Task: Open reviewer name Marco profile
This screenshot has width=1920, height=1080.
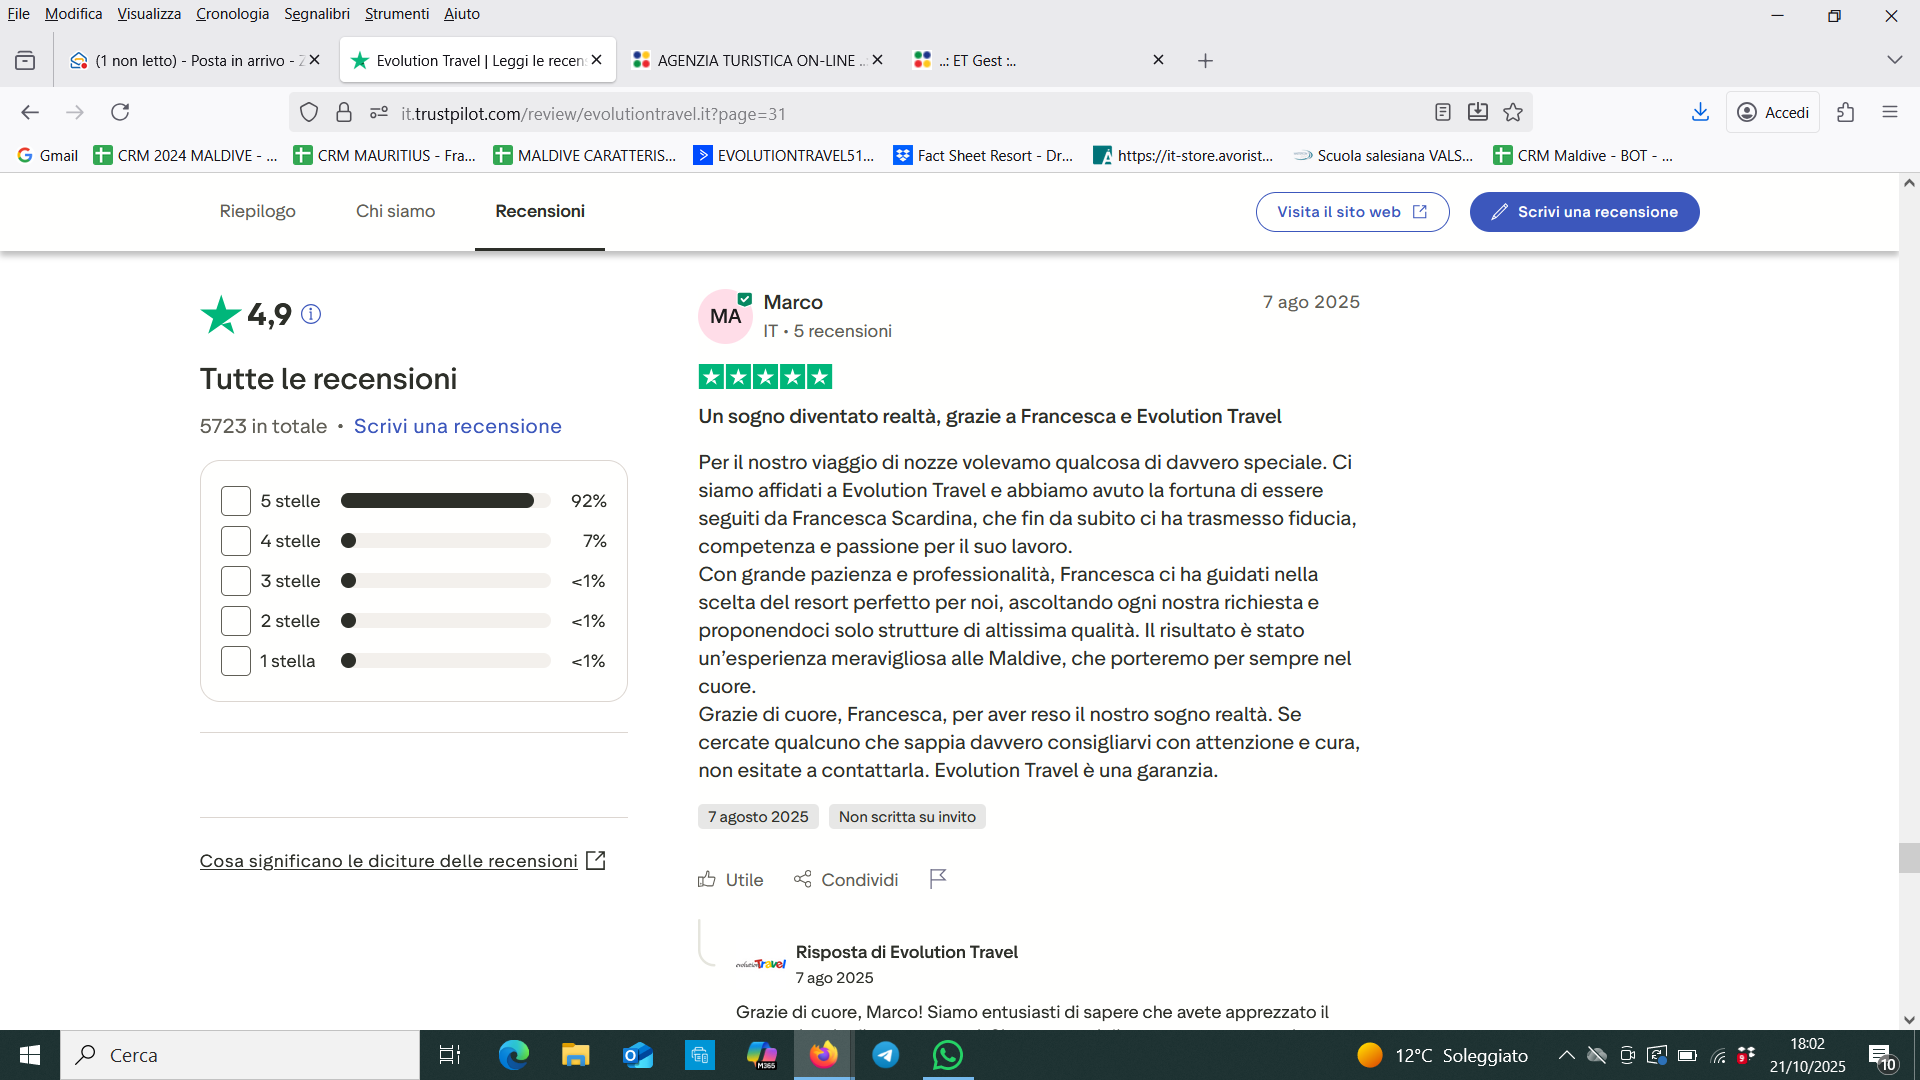Action: tap(793, 302)
